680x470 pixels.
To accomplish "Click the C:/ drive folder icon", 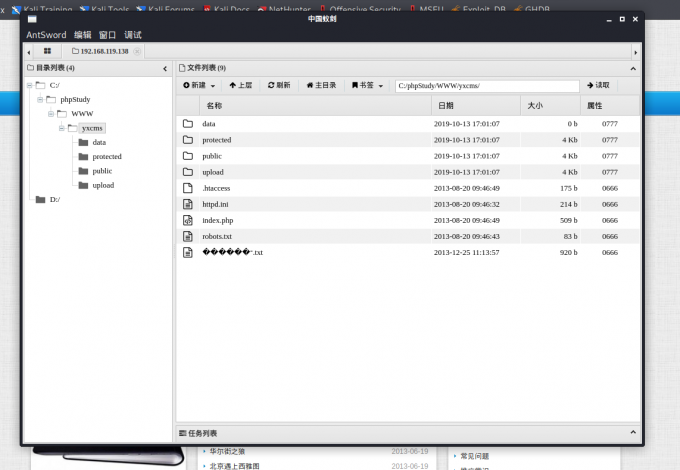I will pyautogui.click(x=40, y=85).
